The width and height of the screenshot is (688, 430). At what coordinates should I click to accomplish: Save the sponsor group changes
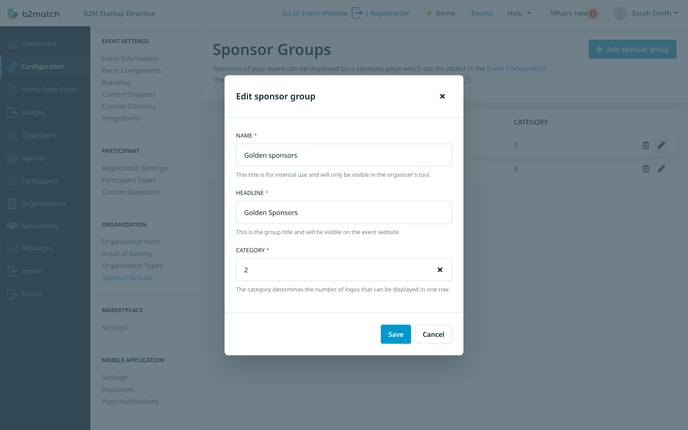(x=396, y=334)
